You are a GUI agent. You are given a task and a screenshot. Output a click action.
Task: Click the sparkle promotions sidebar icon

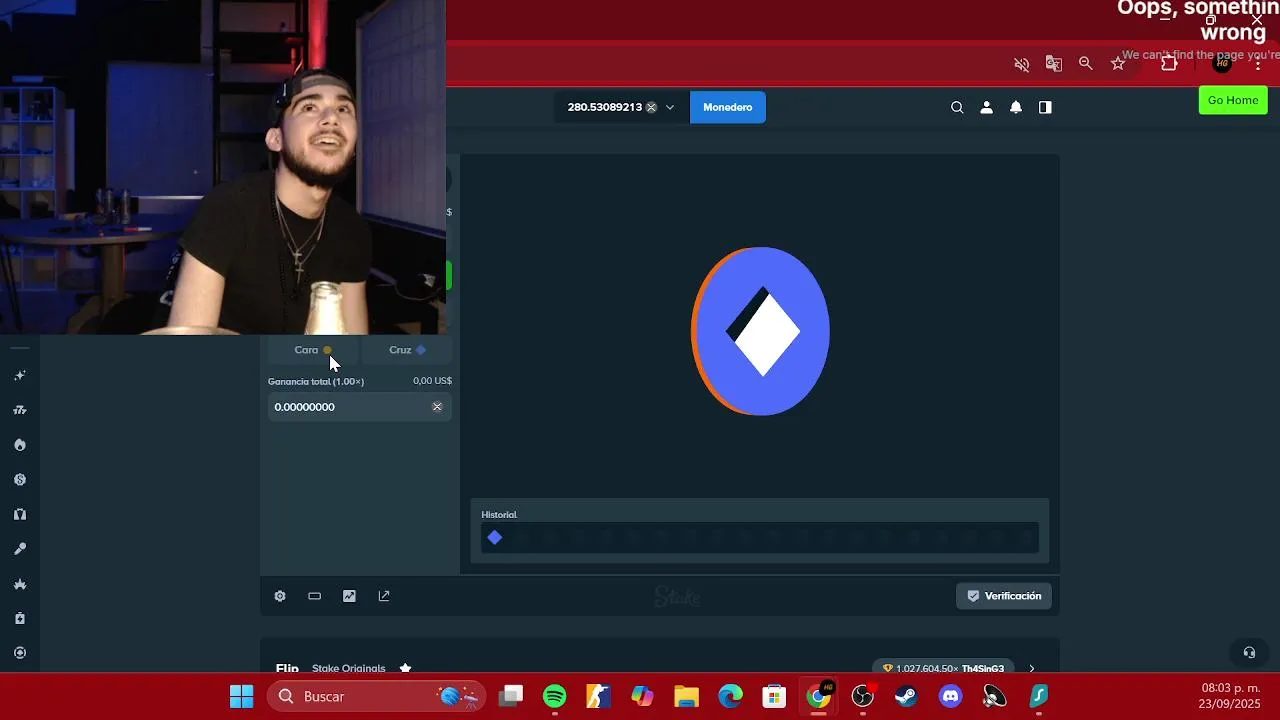point(20,375)
